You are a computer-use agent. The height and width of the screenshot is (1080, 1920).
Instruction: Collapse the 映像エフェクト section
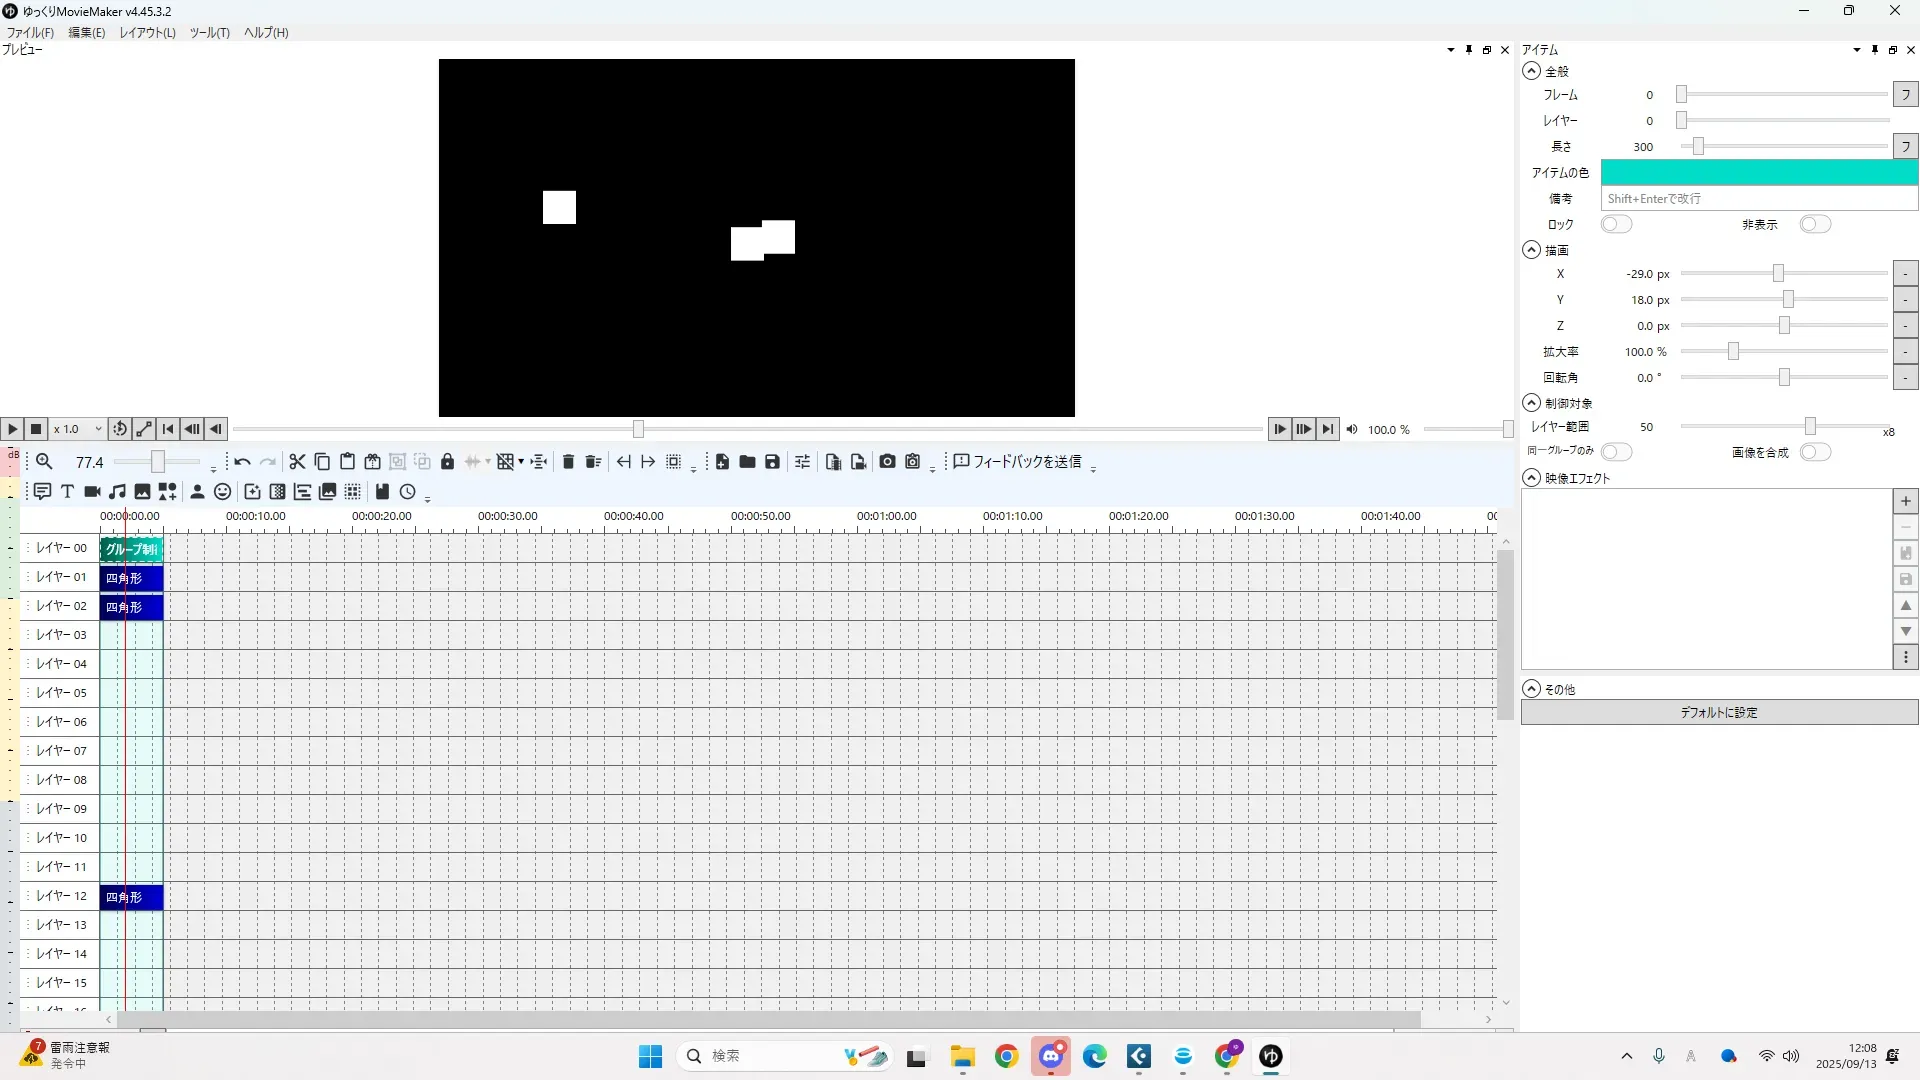[x=1531, y=478]
